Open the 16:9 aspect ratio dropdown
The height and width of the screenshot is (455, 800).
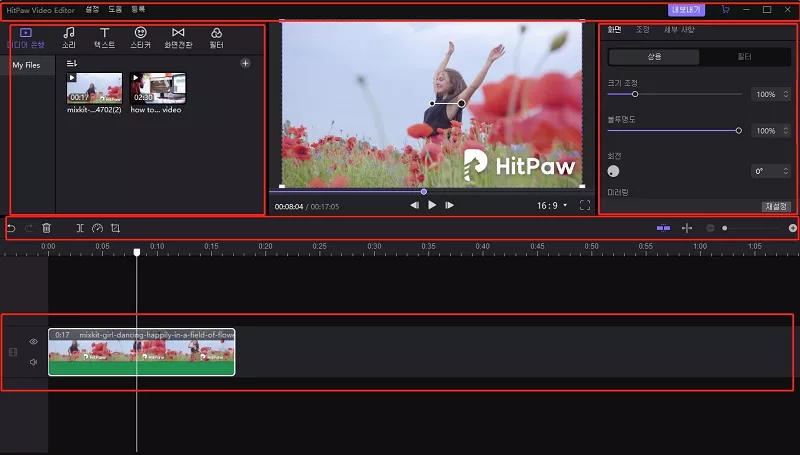[x=552, y=205]
